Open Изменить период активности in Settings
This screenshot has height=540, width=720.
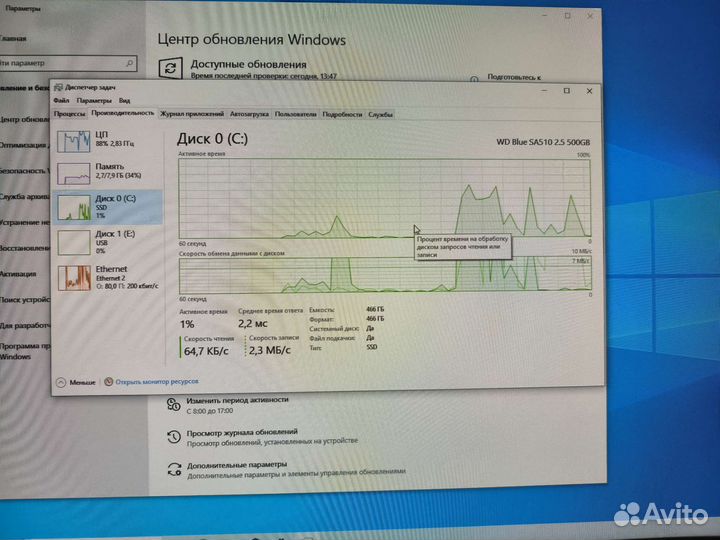tap(237, 399)
